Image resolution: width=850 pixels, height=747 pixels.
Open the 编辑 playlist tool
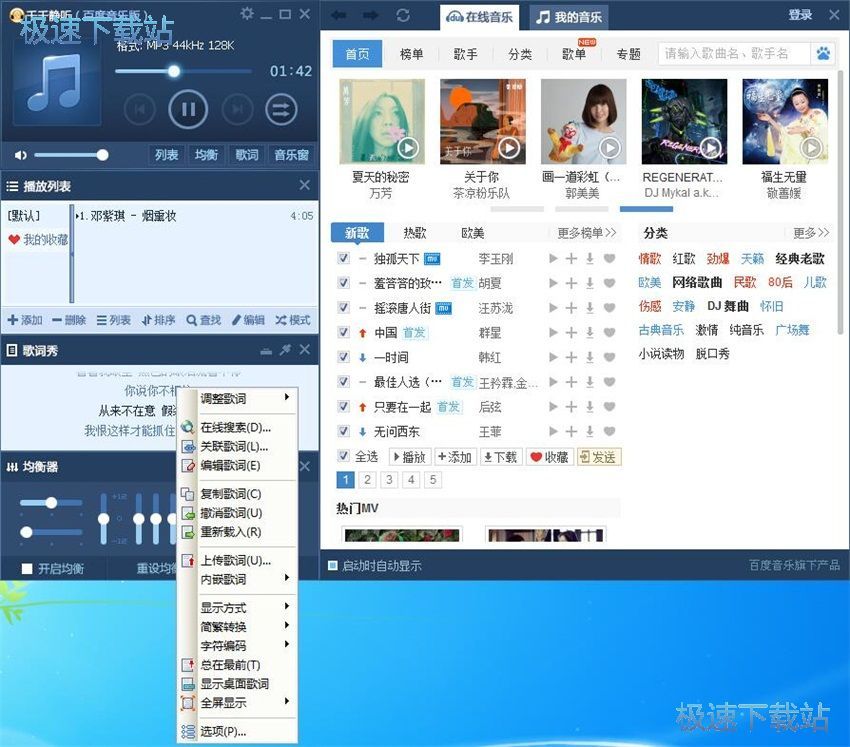(x=248, y=320)
